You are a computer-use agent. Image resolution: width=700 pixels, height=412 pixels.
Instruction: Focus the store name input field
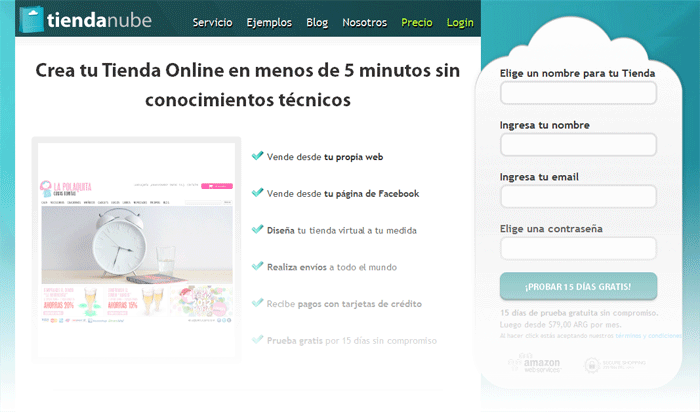tap(578, 94)
